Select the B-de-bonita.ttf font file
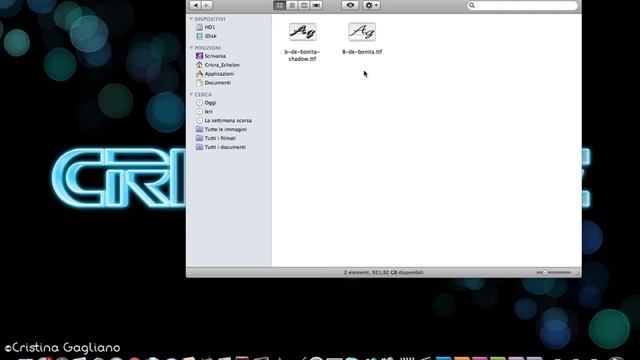The height and width of the screenshot is (360, 640). 362,39
